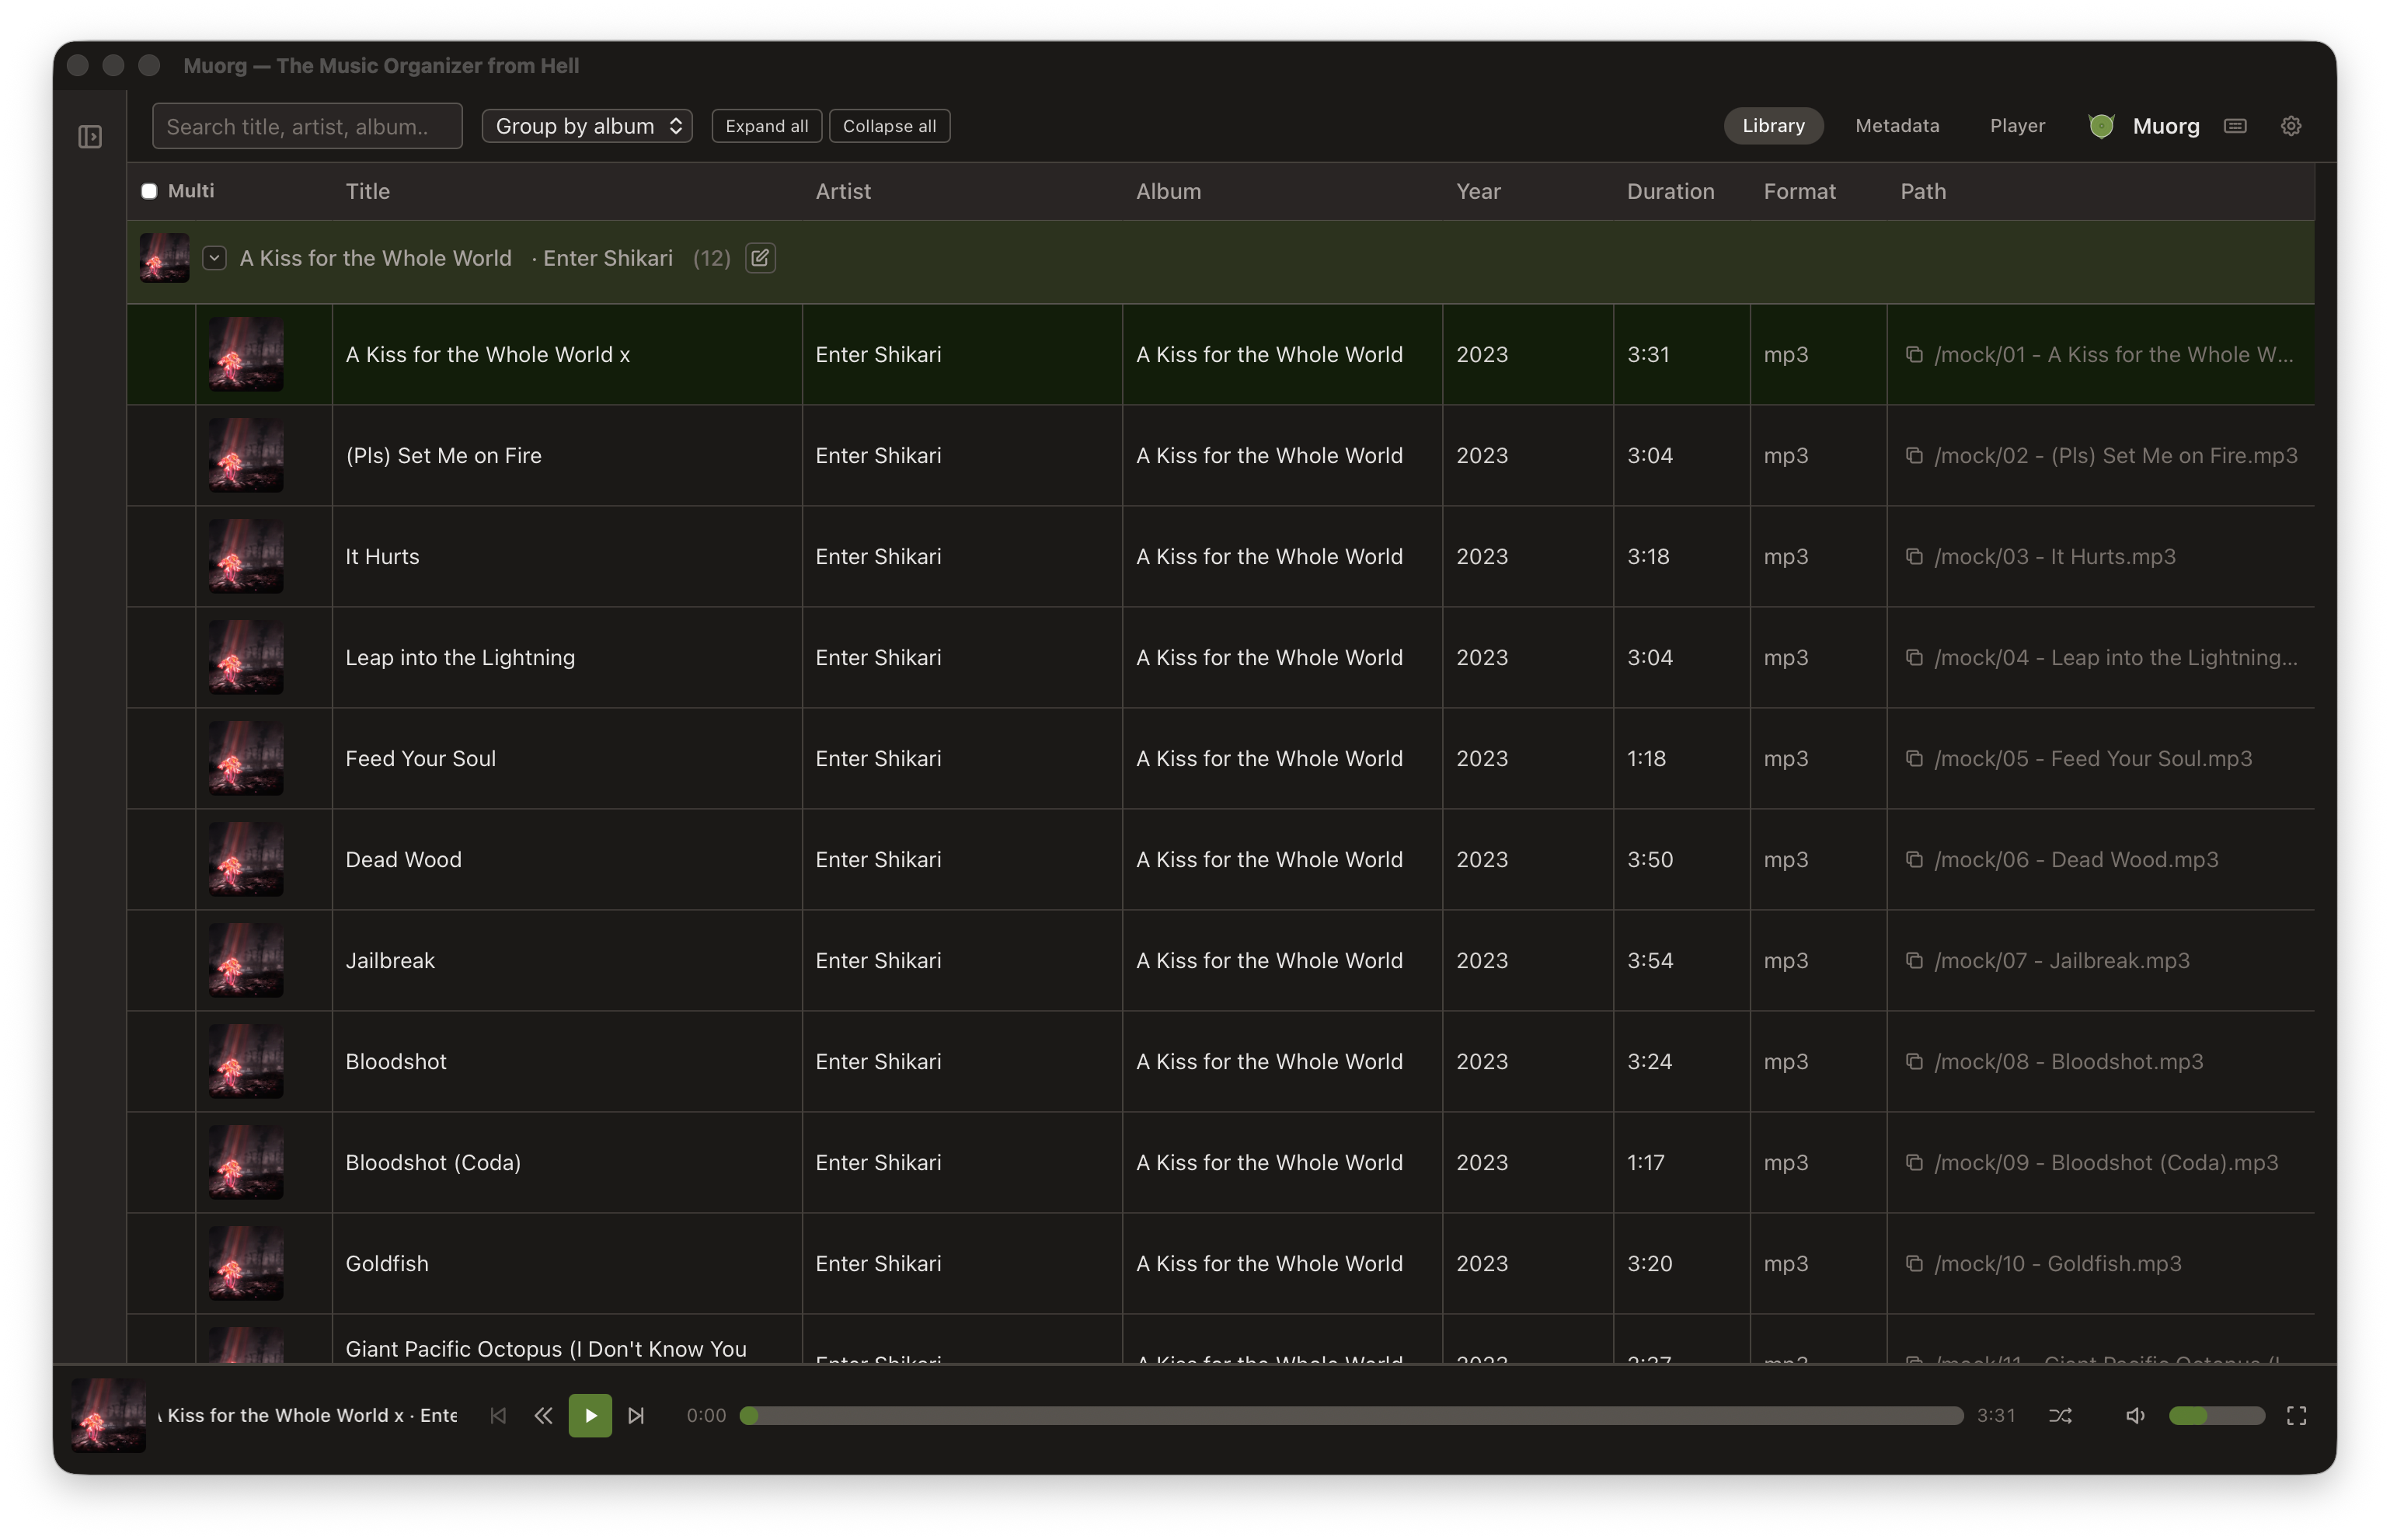
Task: Open settings with the gear icon
Action: point(2290,126)
